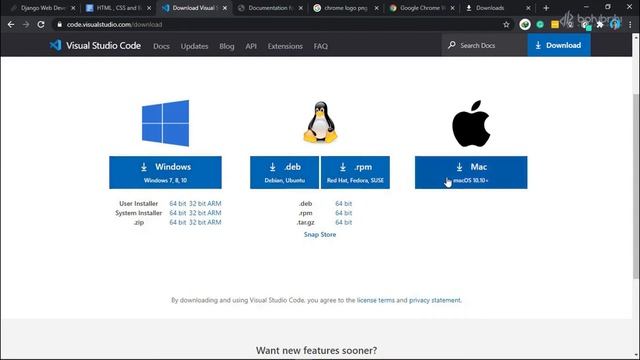This screenshot has height=360, width=640.
Task: Switch to the Documentation tab
Action: [271, 8]
